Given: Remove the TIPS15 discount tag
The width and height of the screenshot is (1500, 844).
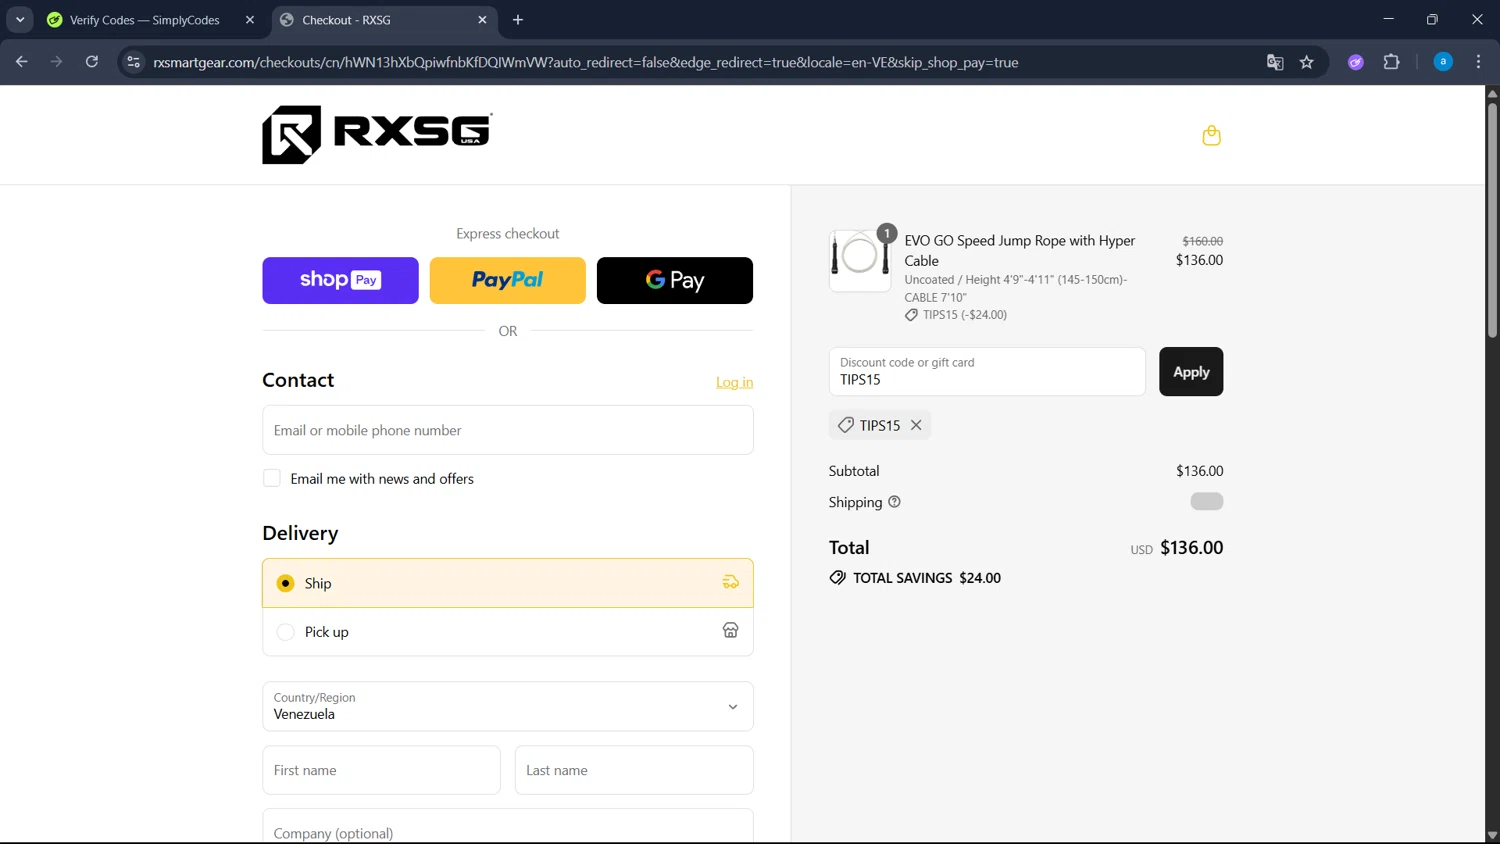Looking at the screenshot, I should (916, 425).
